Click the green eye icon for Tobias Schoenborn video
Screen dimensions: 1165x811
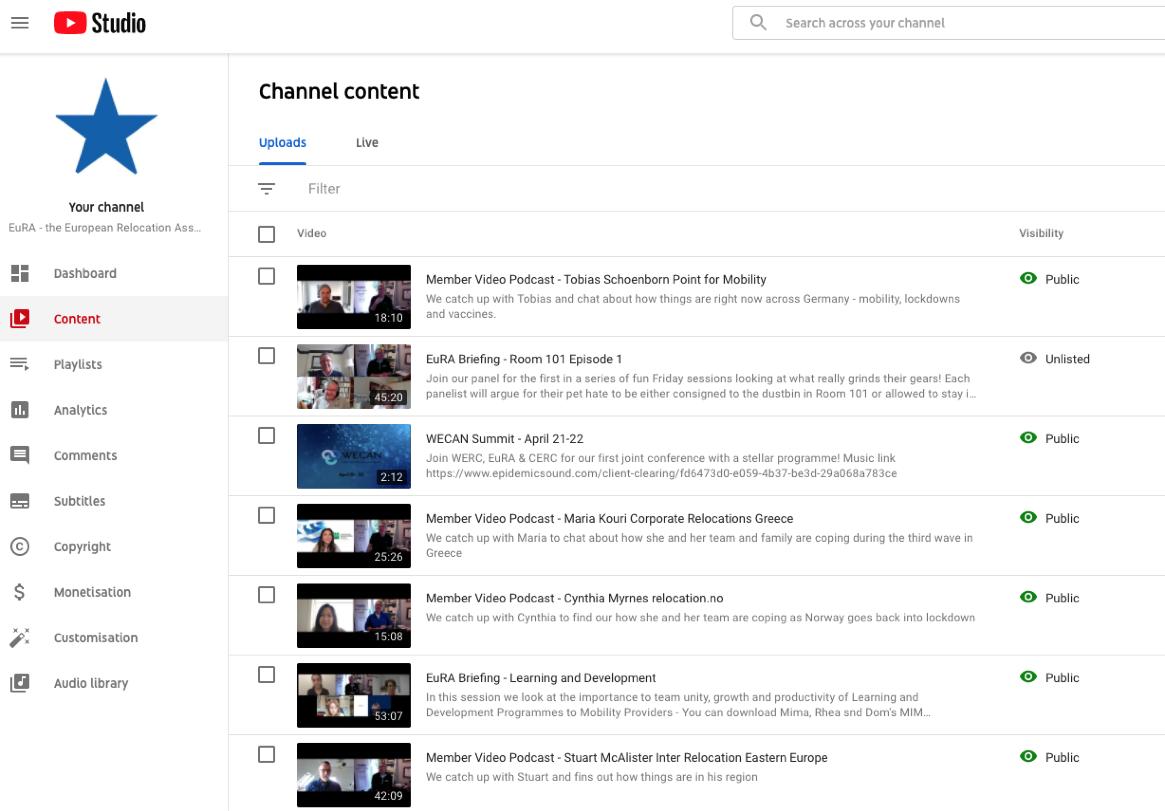click(1028, 279)
